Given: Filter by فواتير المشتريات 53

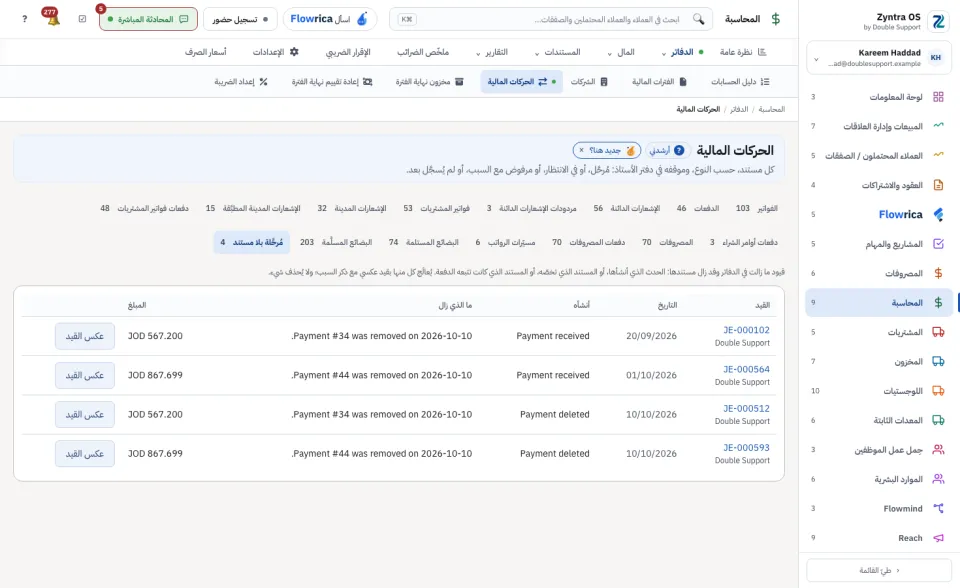Looking at the screenshot, I should tap(436, 208).
